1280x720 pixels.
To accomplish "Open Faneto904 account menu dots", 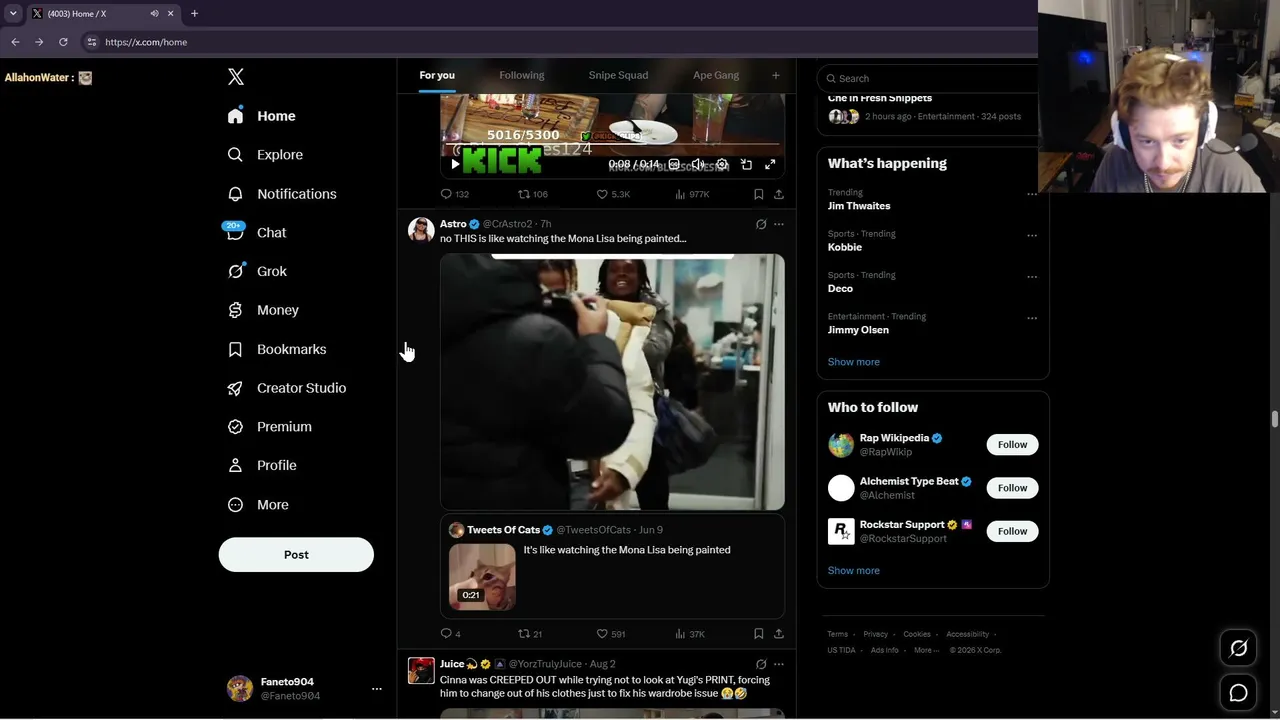I will (x=377, y=689).
